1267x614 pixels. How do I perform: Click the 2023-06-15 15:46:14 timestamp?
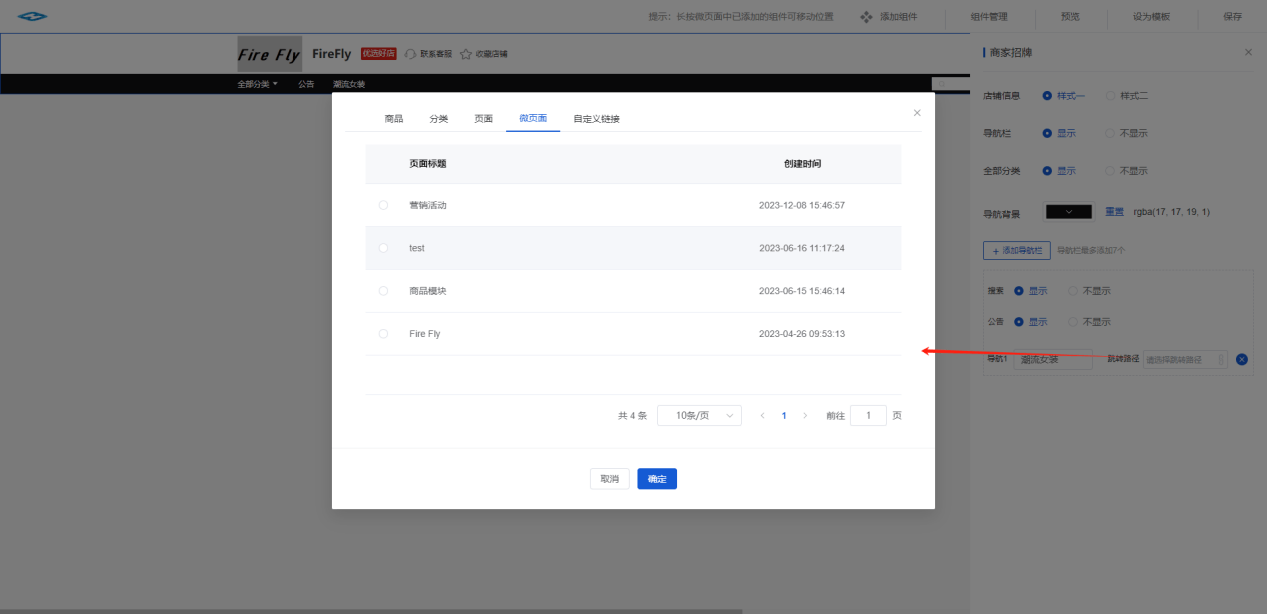tap(802, 291)
